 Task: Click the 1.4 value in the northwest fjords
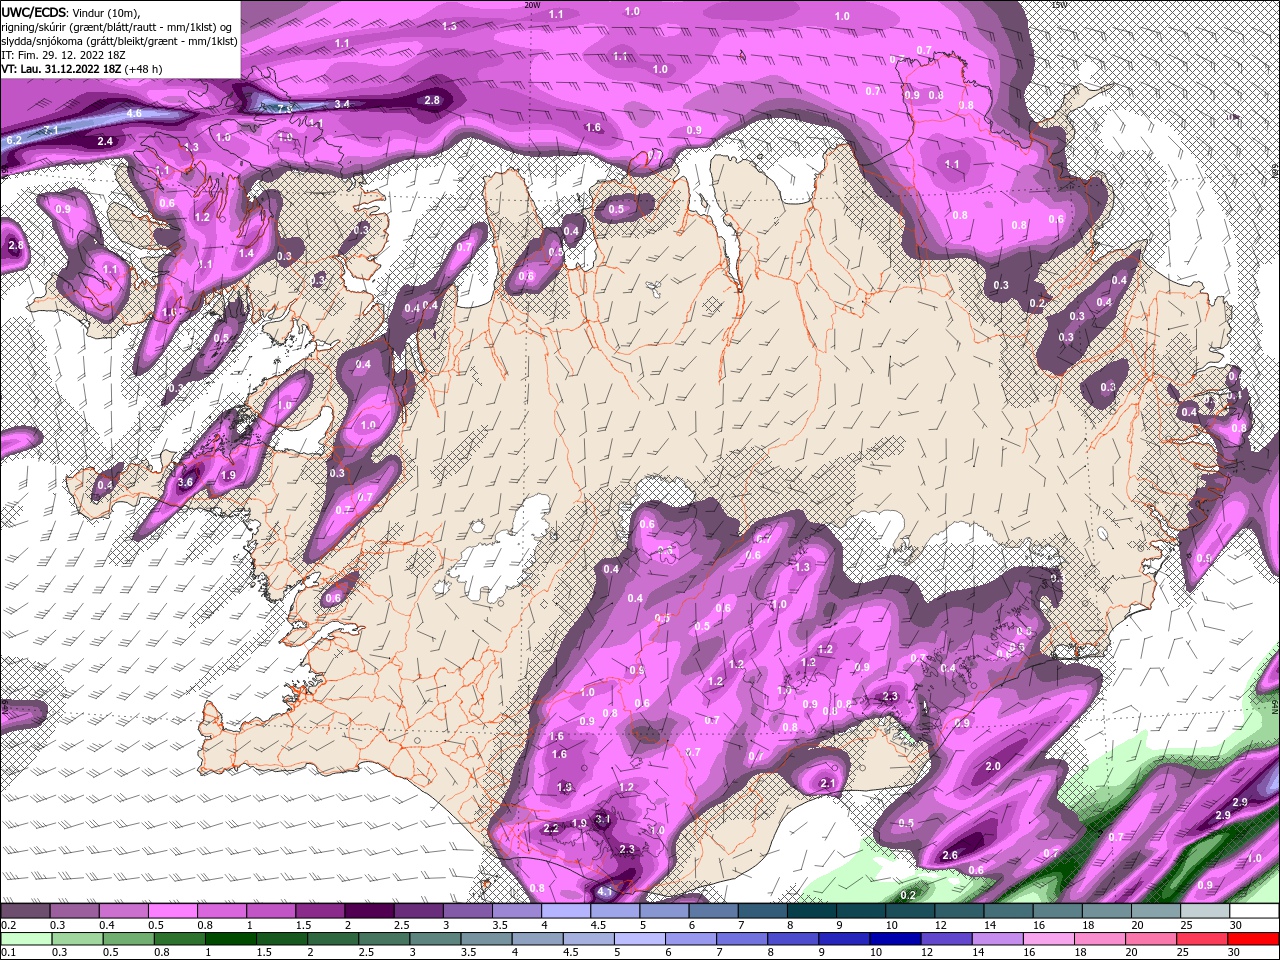pos(246,254)
